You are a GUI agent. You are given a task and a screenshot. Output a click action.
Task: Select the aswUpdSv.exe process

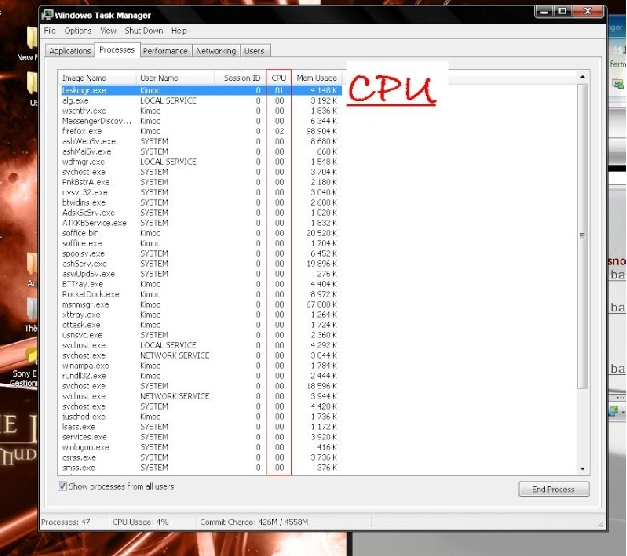click(200, 274)
